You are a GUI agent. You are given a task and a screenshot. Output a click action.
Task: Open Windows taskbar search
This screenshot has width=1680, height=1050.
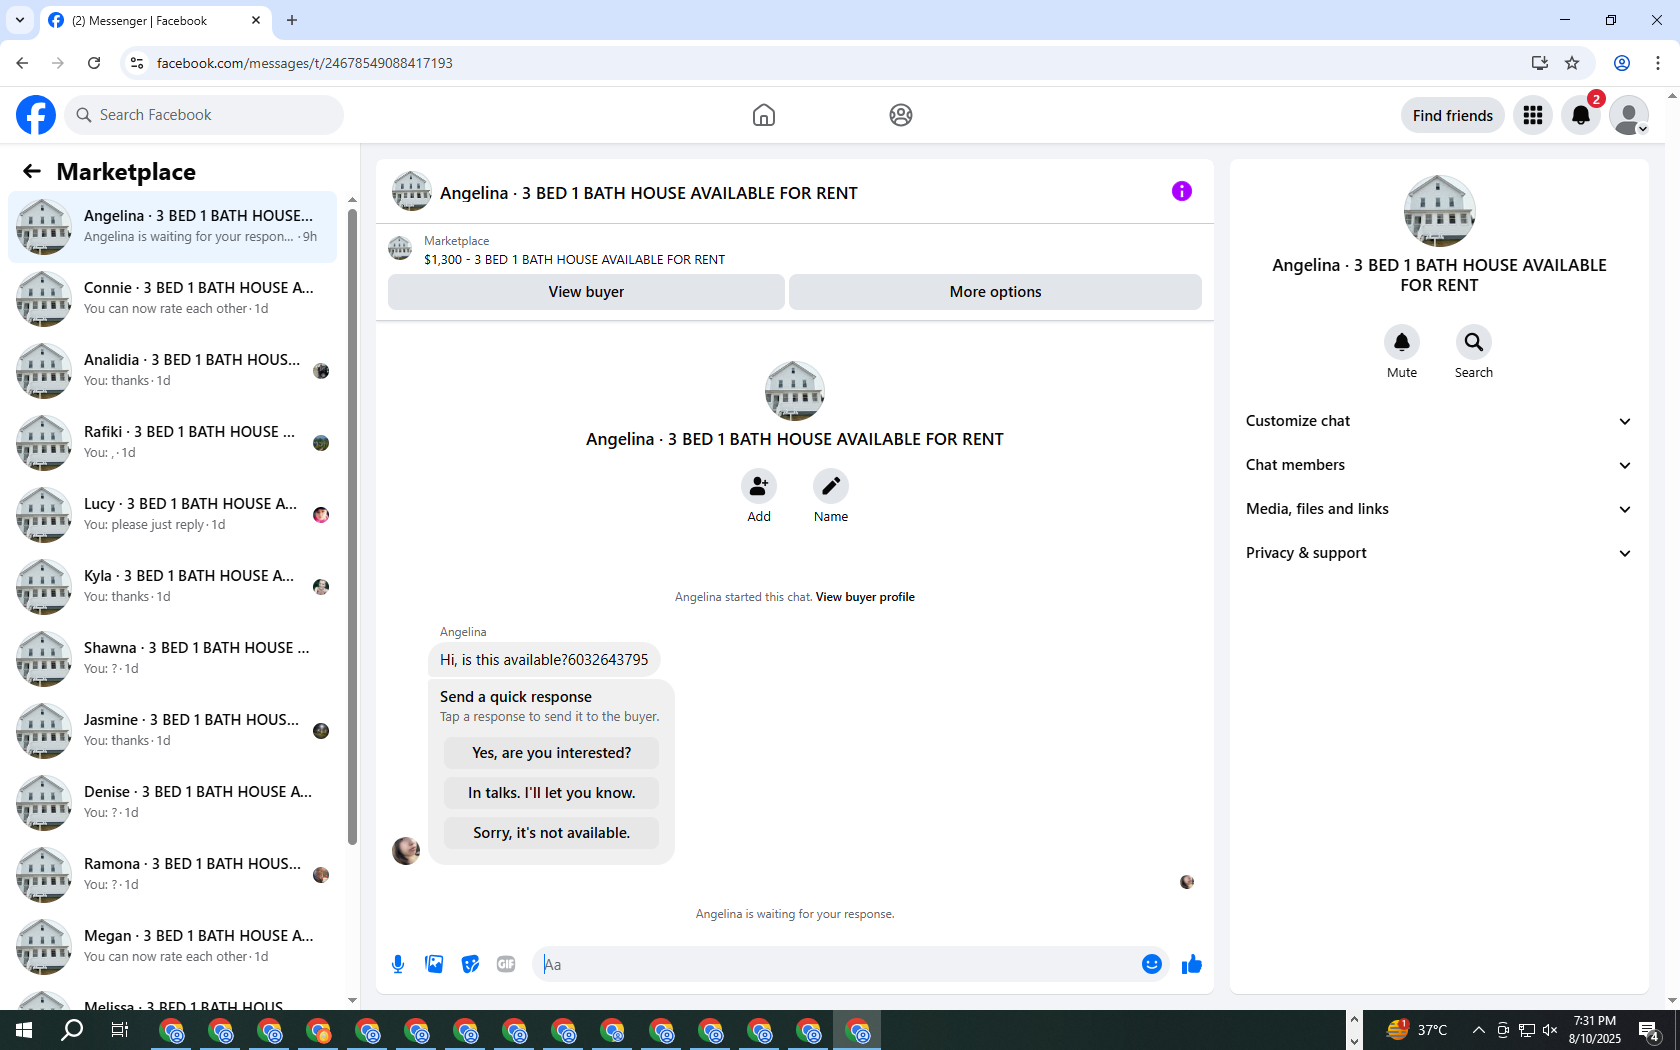pyautogui.click(x=72, y=1030)
